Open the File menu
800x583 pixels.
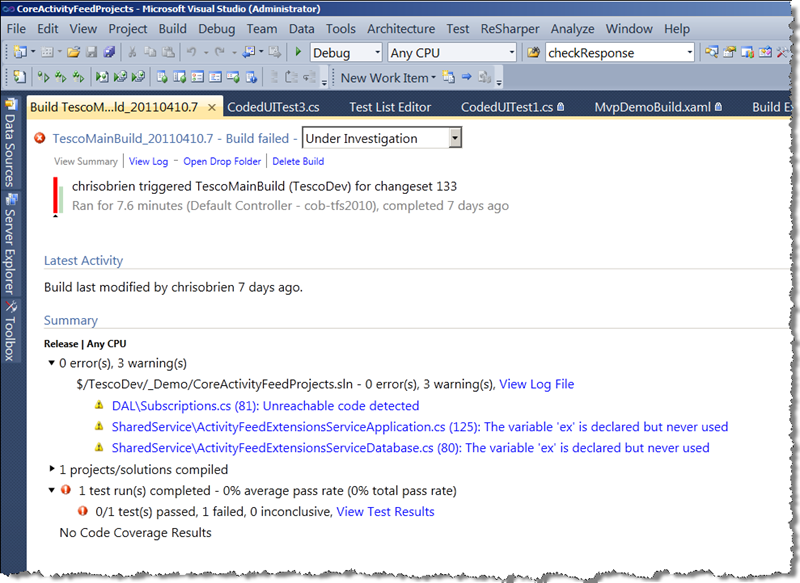16,29
